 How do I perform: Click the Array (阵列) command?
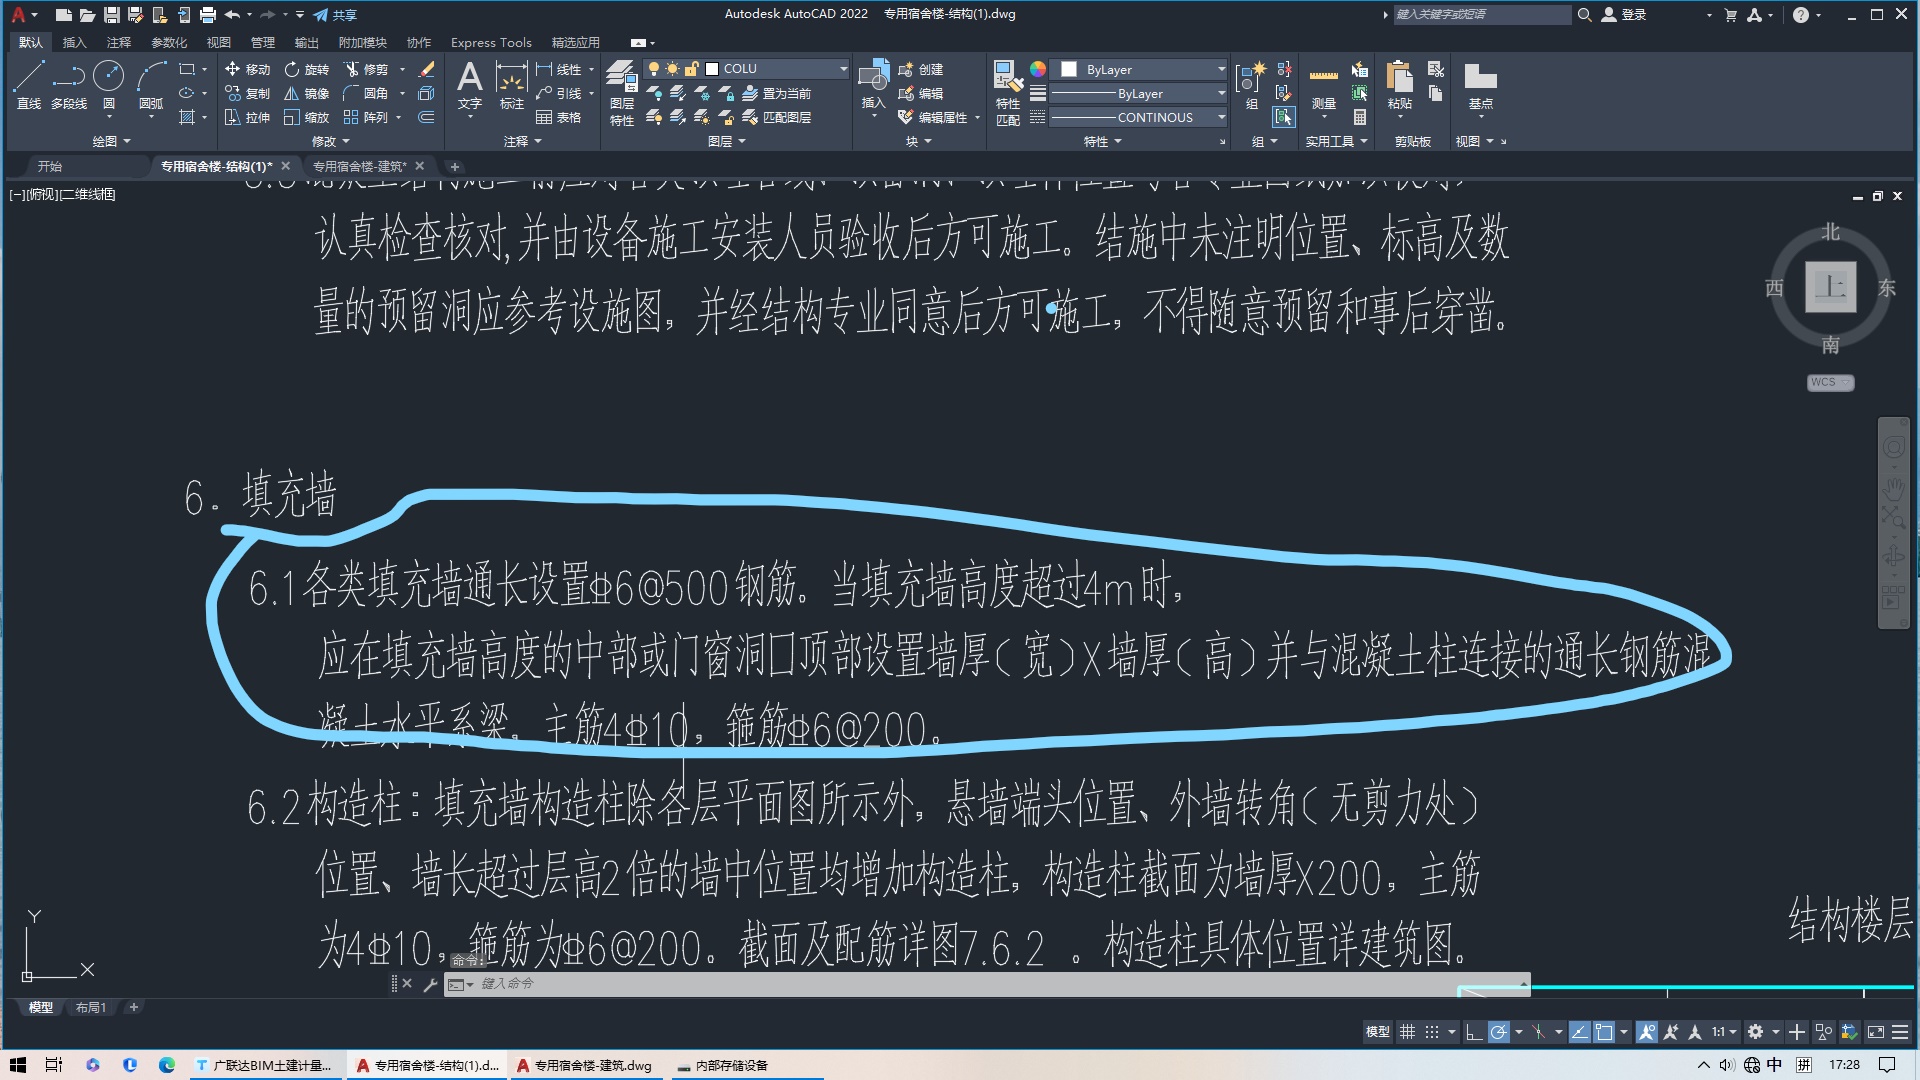click(366, 117)
